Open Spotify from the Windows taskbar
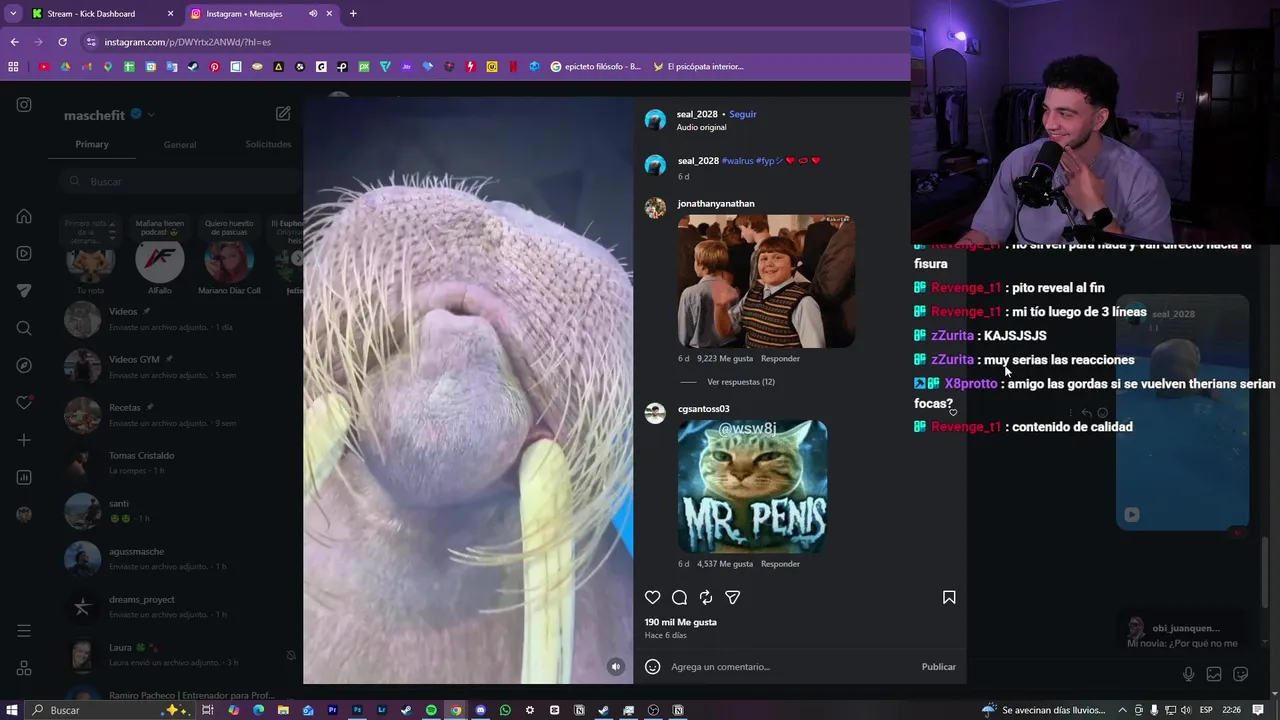The width and height of the screenshot is (1280, 720). (x=431, y=710)
